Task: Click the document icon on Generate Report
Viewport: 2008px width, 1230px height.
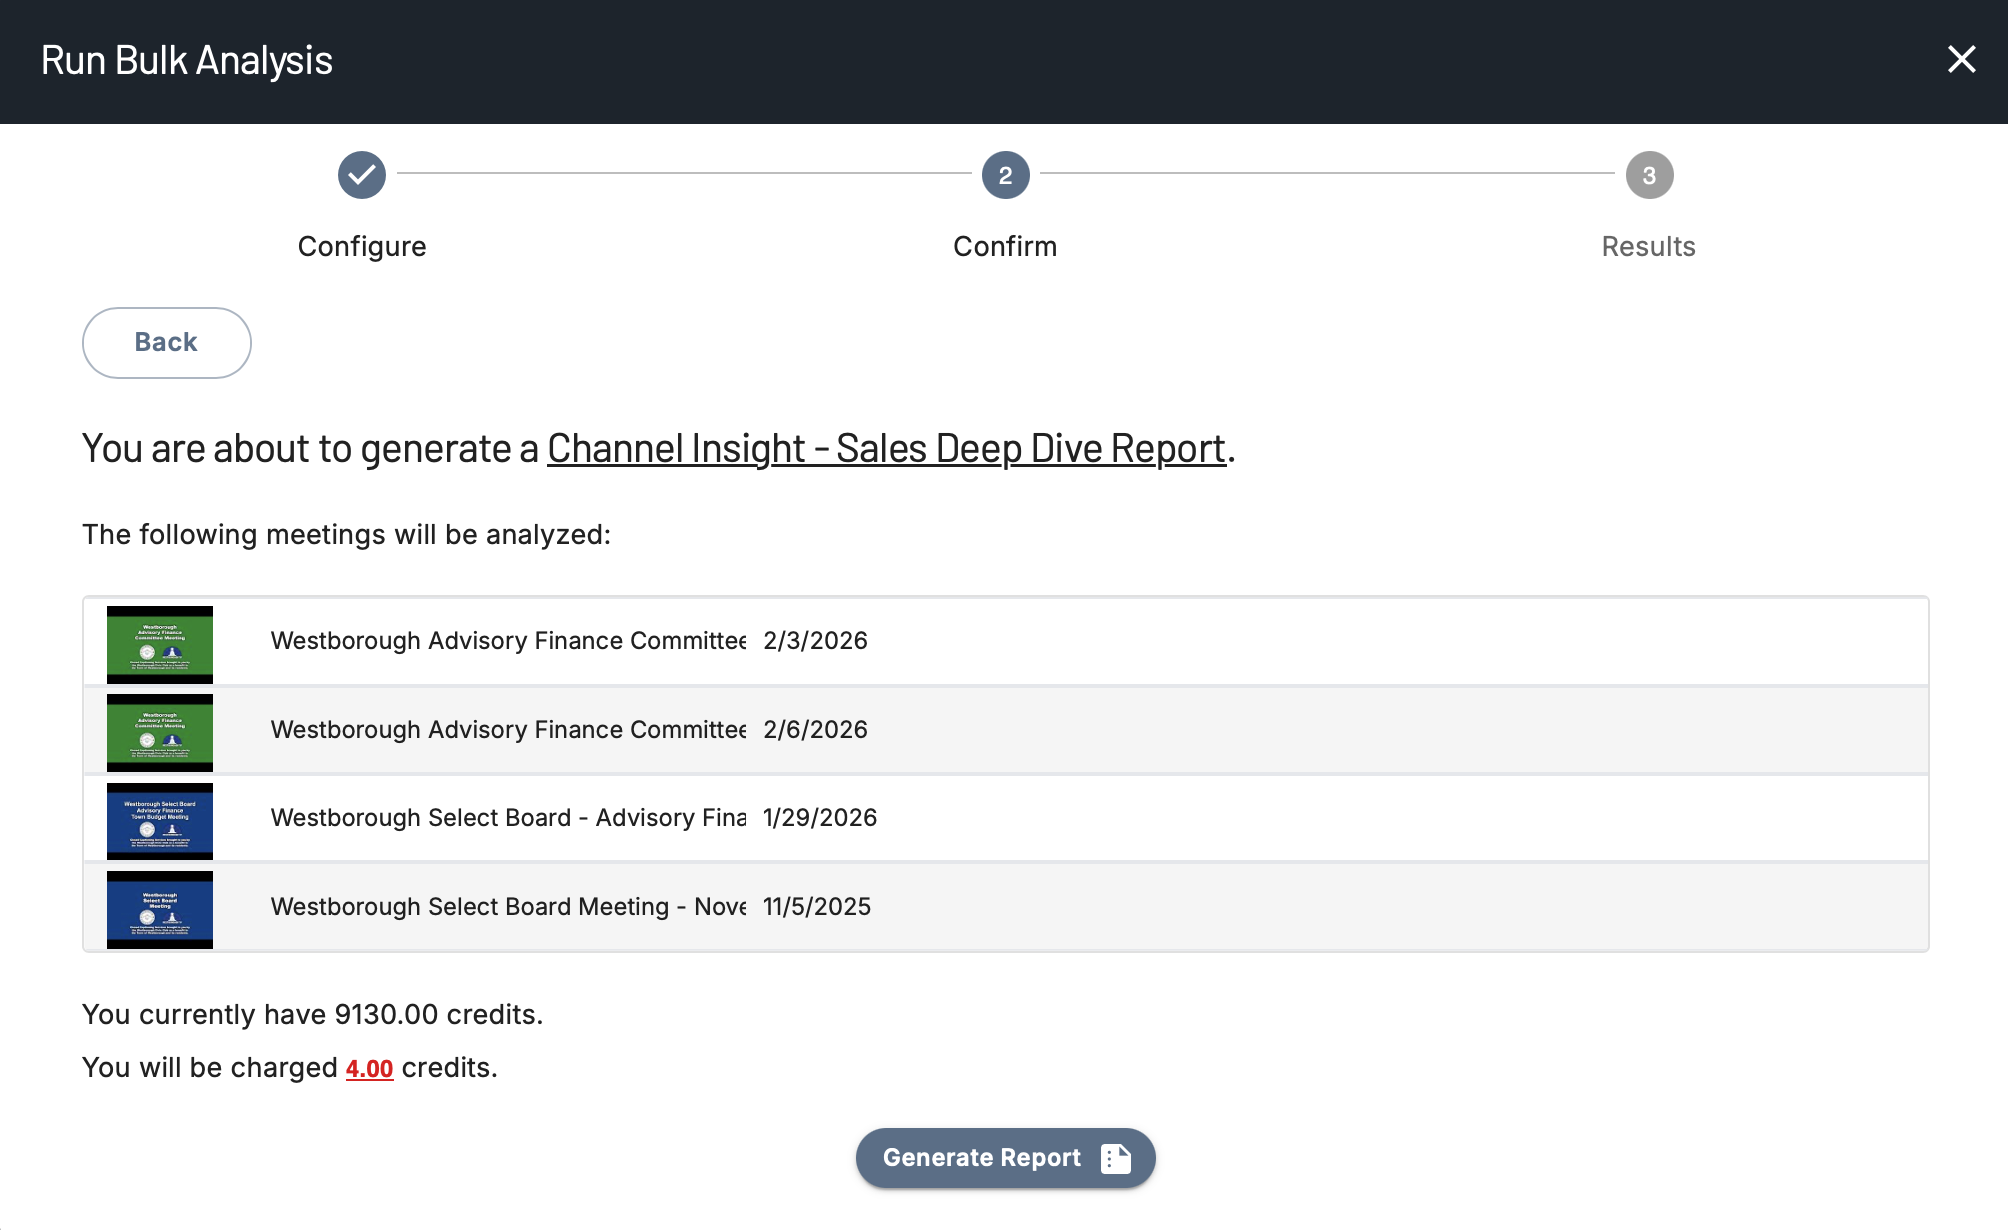Action: [1115, 1158]
